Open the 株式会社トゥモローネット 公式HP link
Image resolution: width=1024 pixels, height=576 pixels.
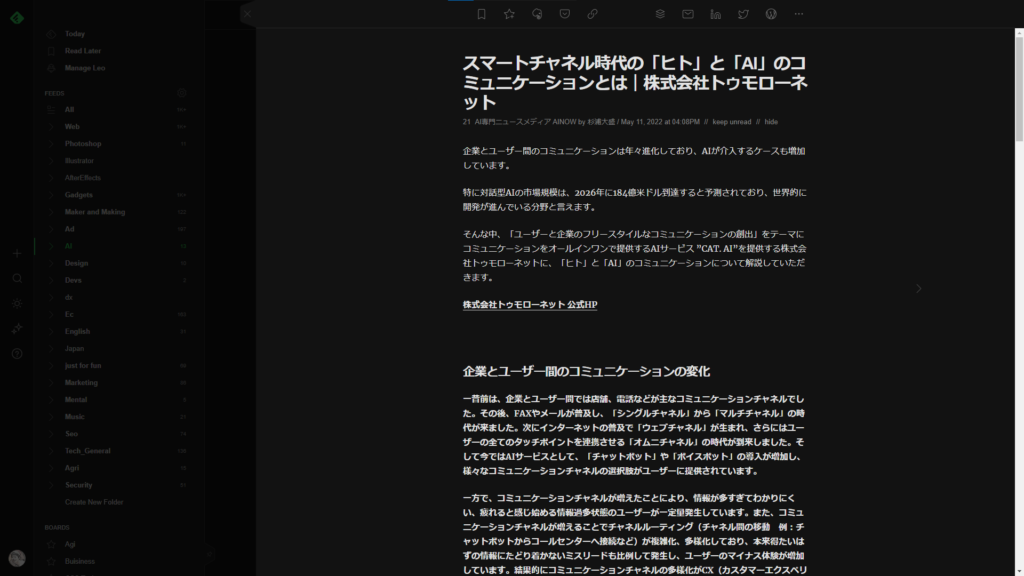pos(529,304)
